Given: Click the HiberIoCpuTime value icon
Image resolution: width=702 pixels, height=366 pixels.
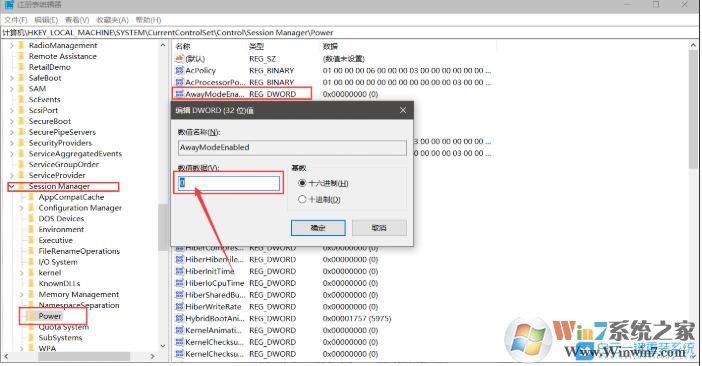Looking at the screenshot, I should (x=180, y=283).
